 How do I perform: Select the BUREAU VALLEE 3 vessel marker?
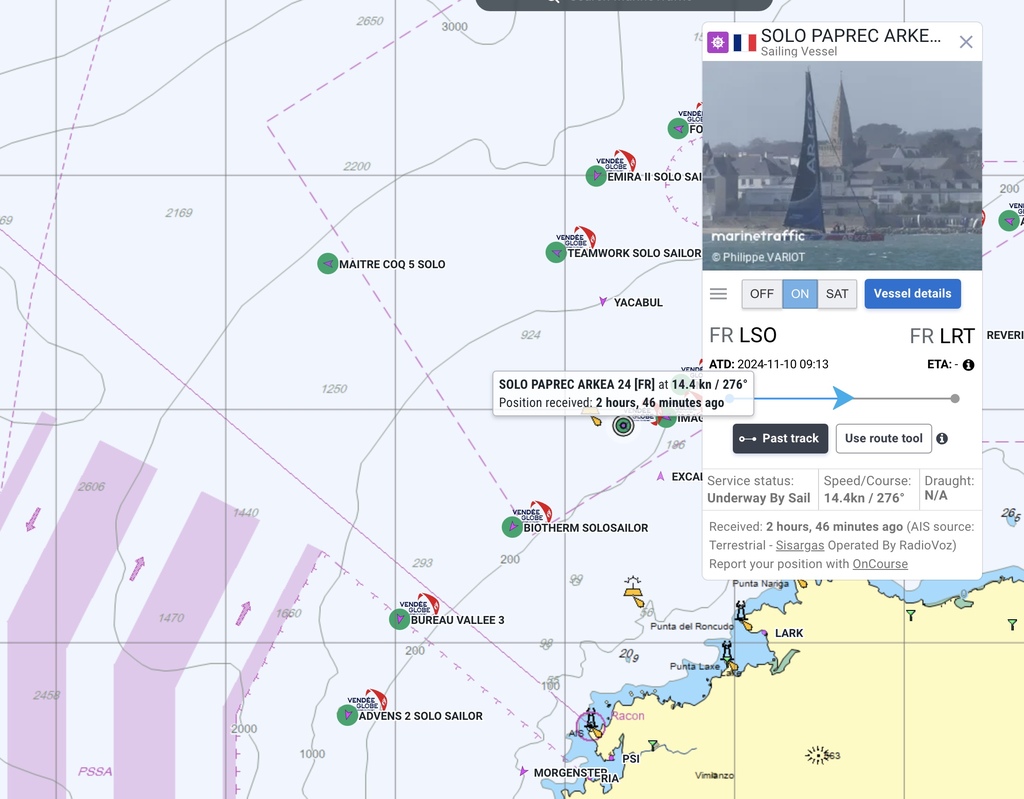click(x=399, y=619)
